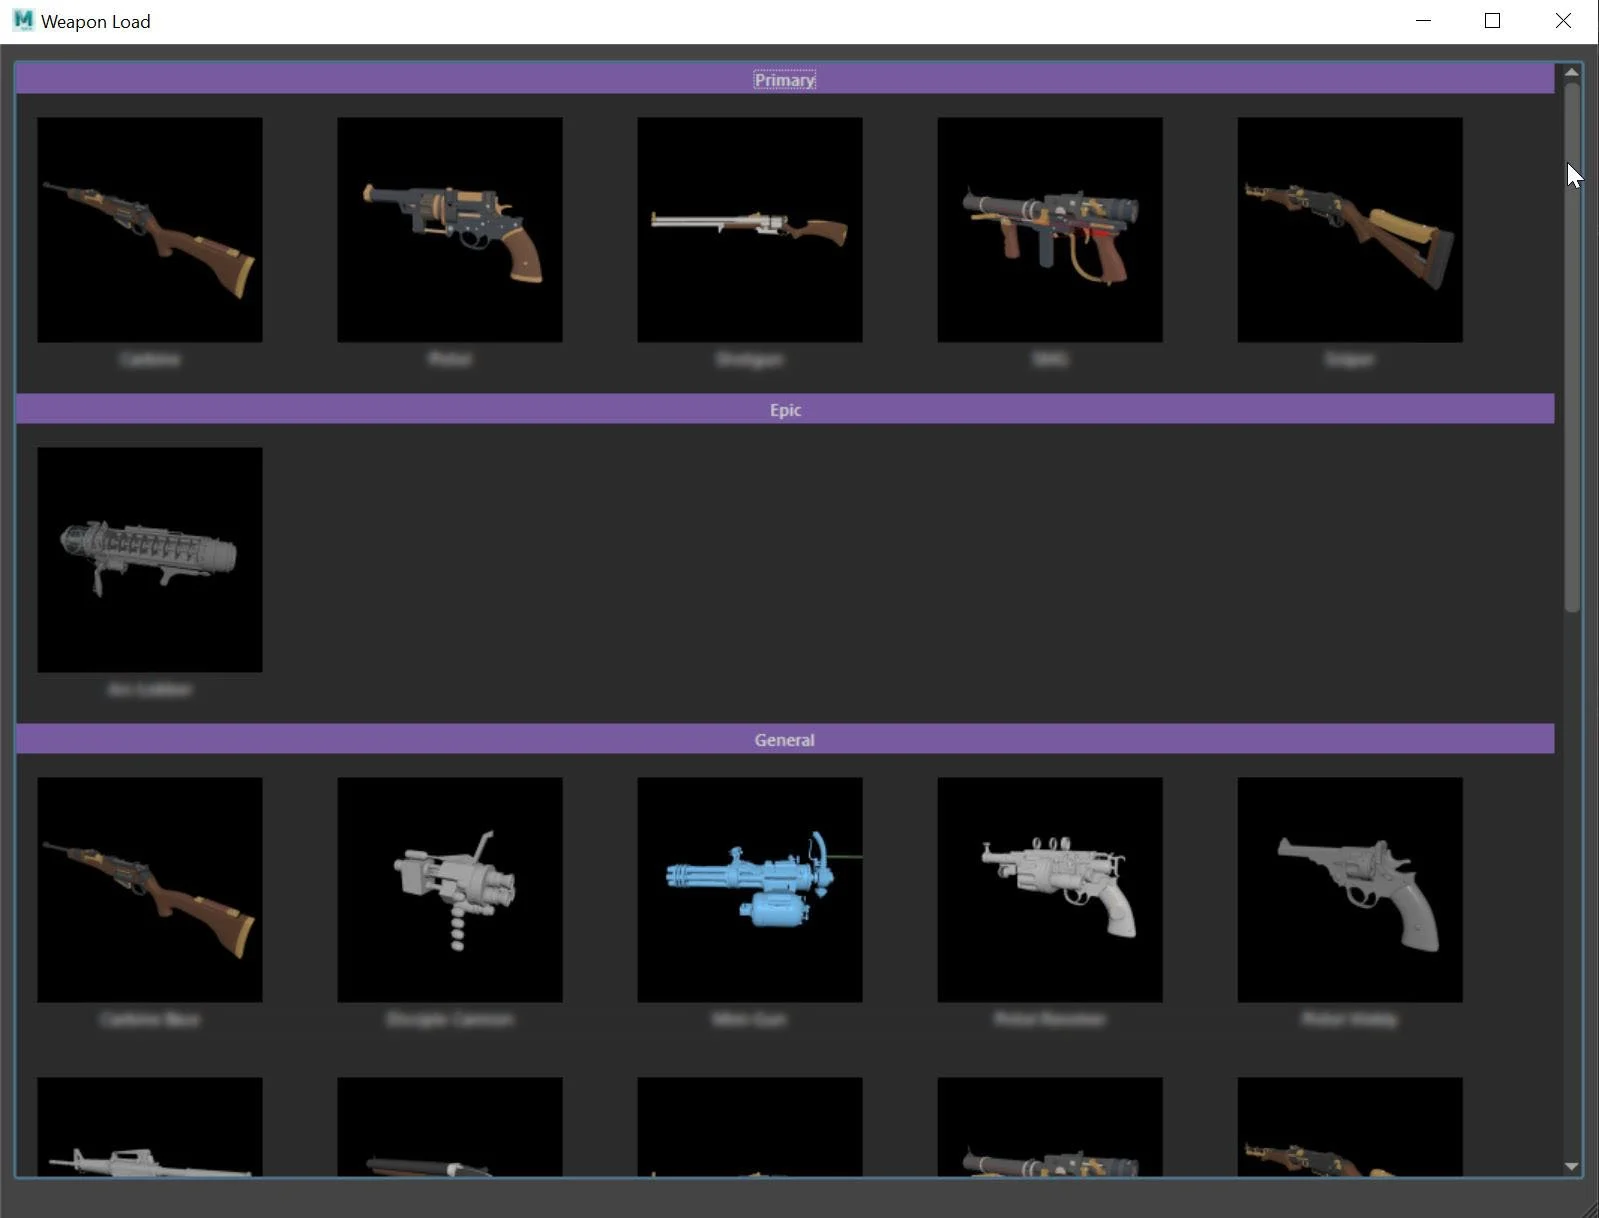
Task: Select the wooden carbine thumbnail in General section
Action: 150,890
